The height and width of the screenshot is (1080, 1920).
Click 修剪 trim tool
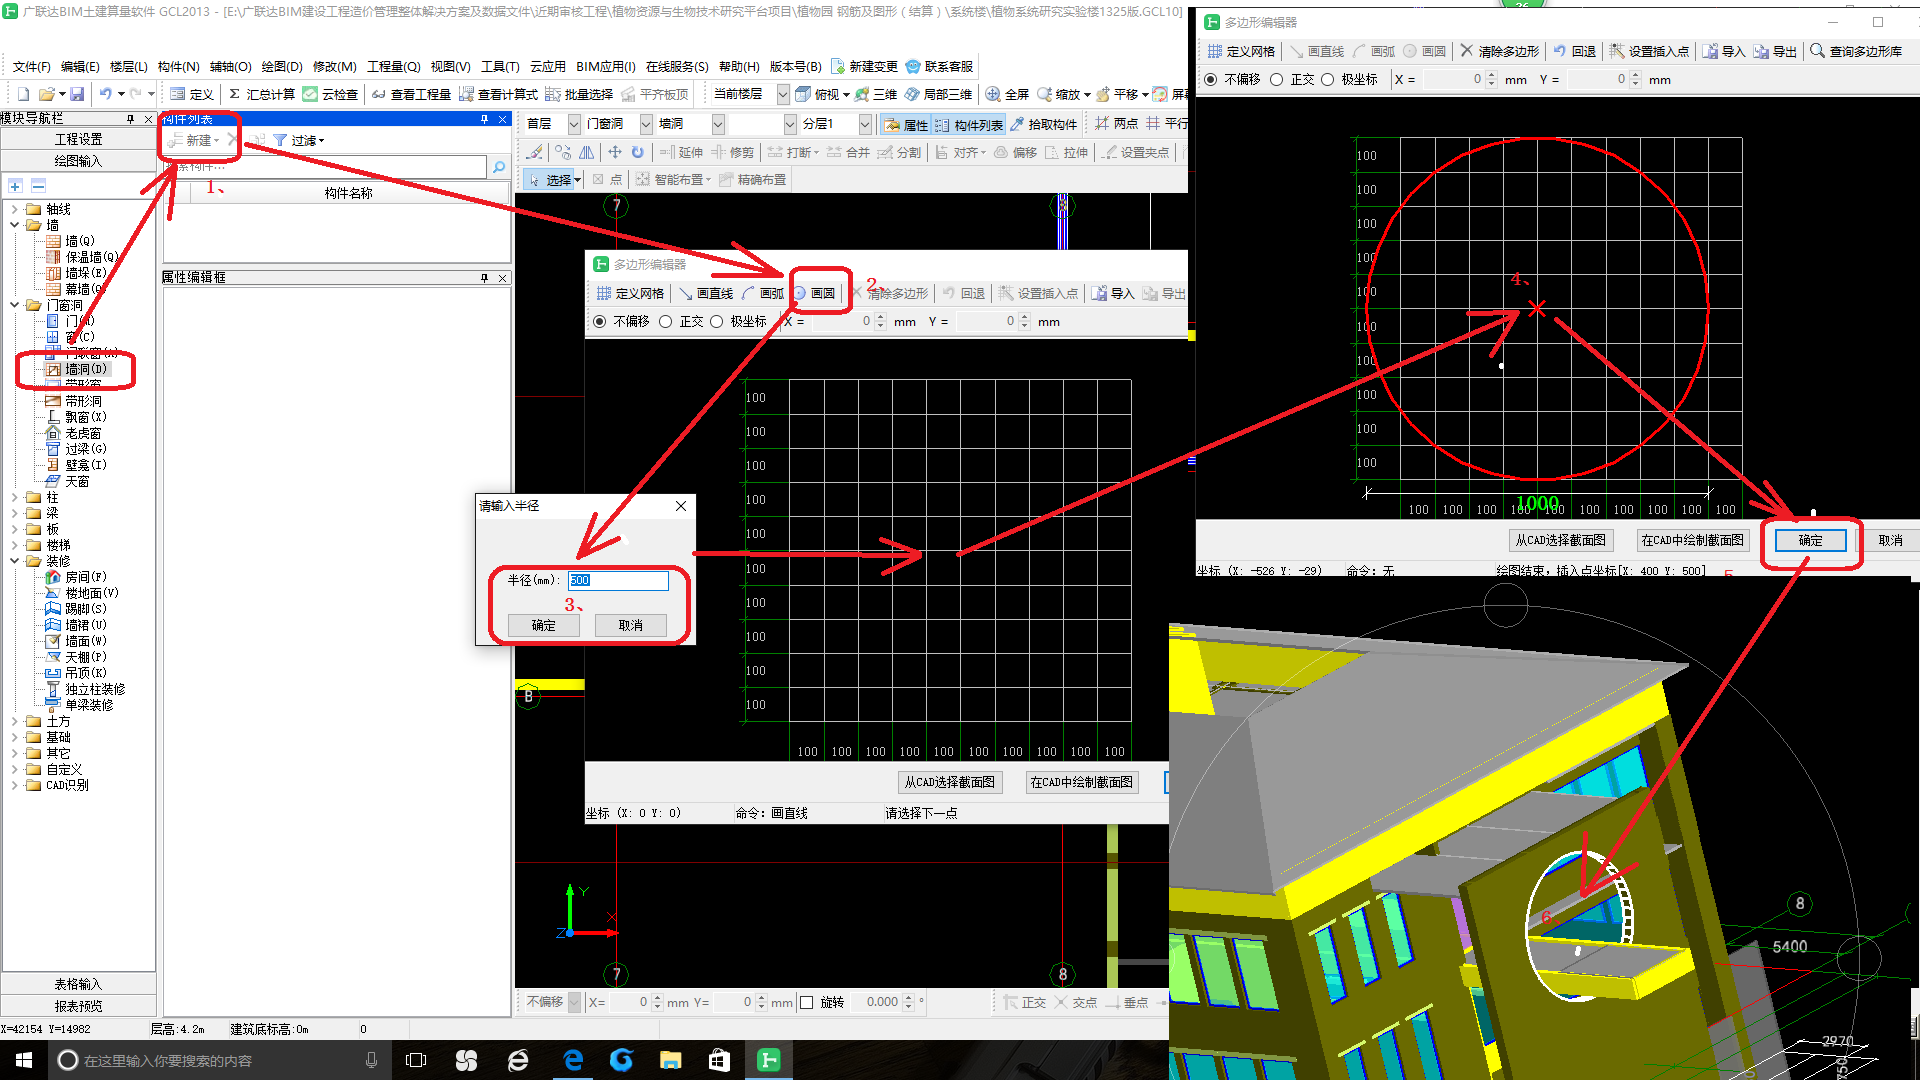point(733,152)
